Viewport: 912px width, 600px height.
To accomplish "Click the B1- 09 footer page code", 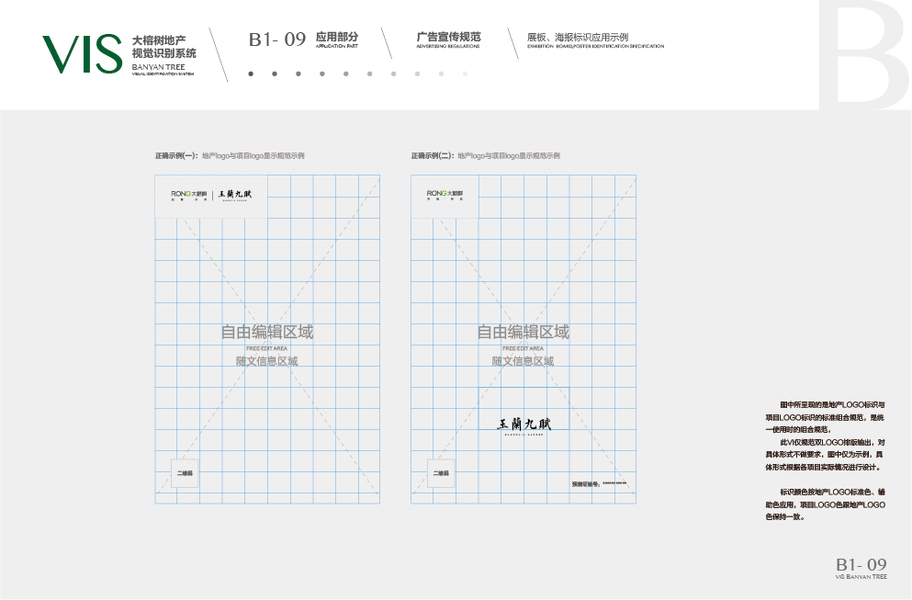I will coord(861,564).
